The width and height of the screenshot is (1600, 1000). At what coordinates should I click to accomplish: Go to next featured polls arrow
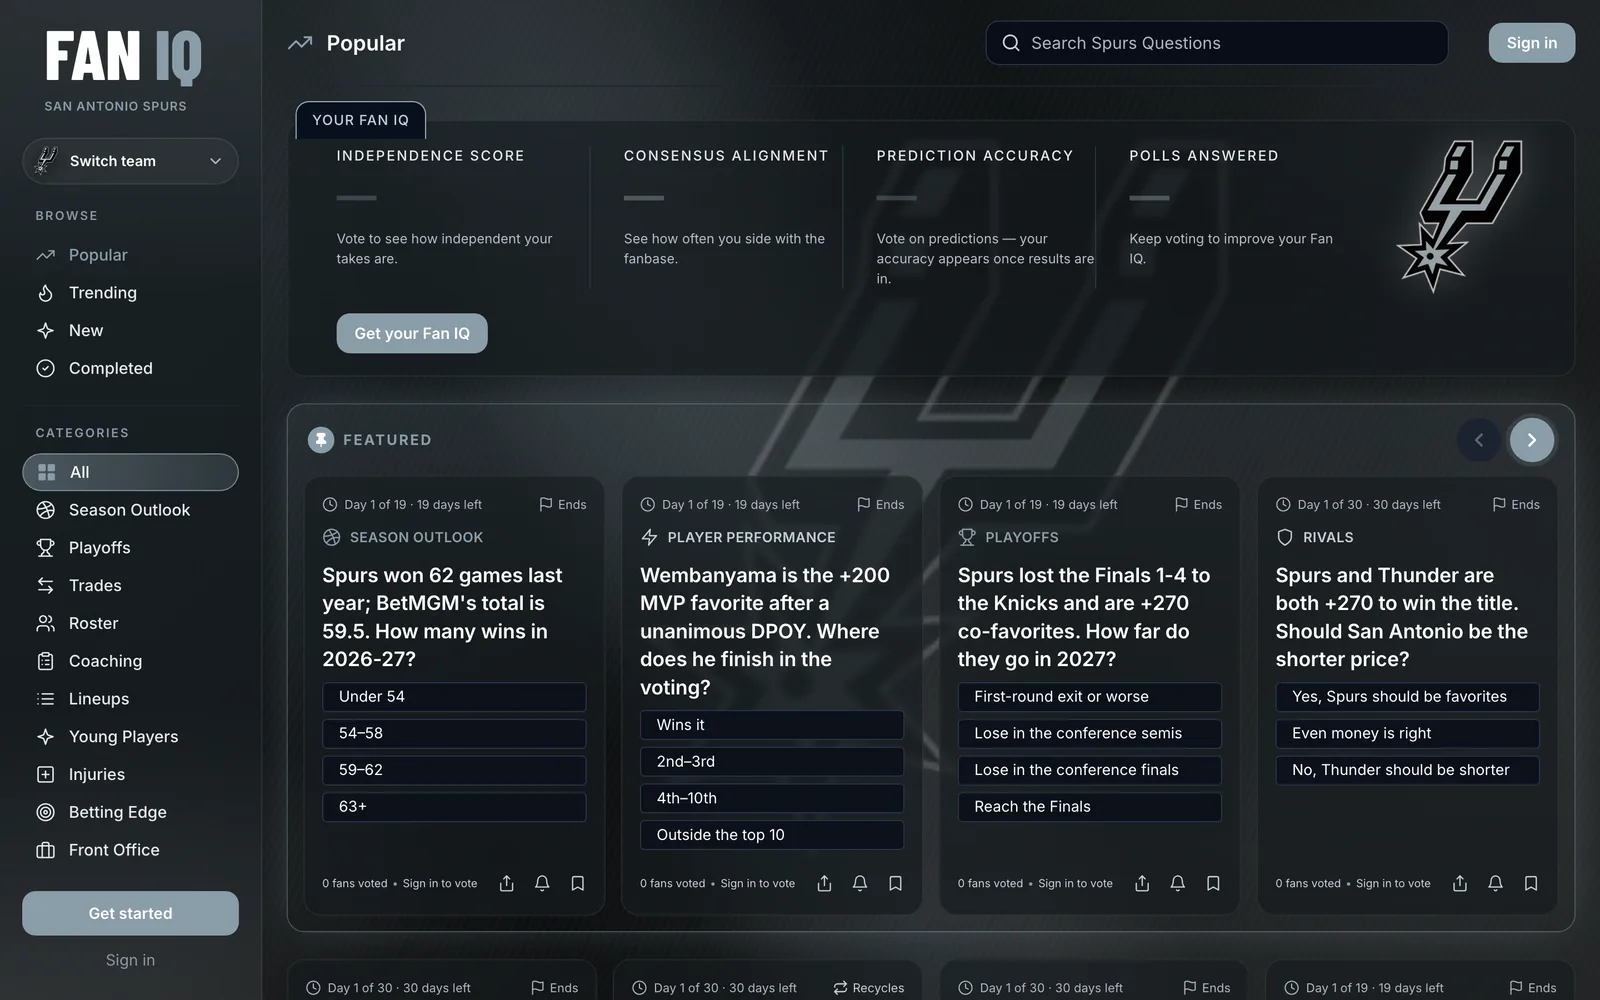click(x=1531, y=440)
